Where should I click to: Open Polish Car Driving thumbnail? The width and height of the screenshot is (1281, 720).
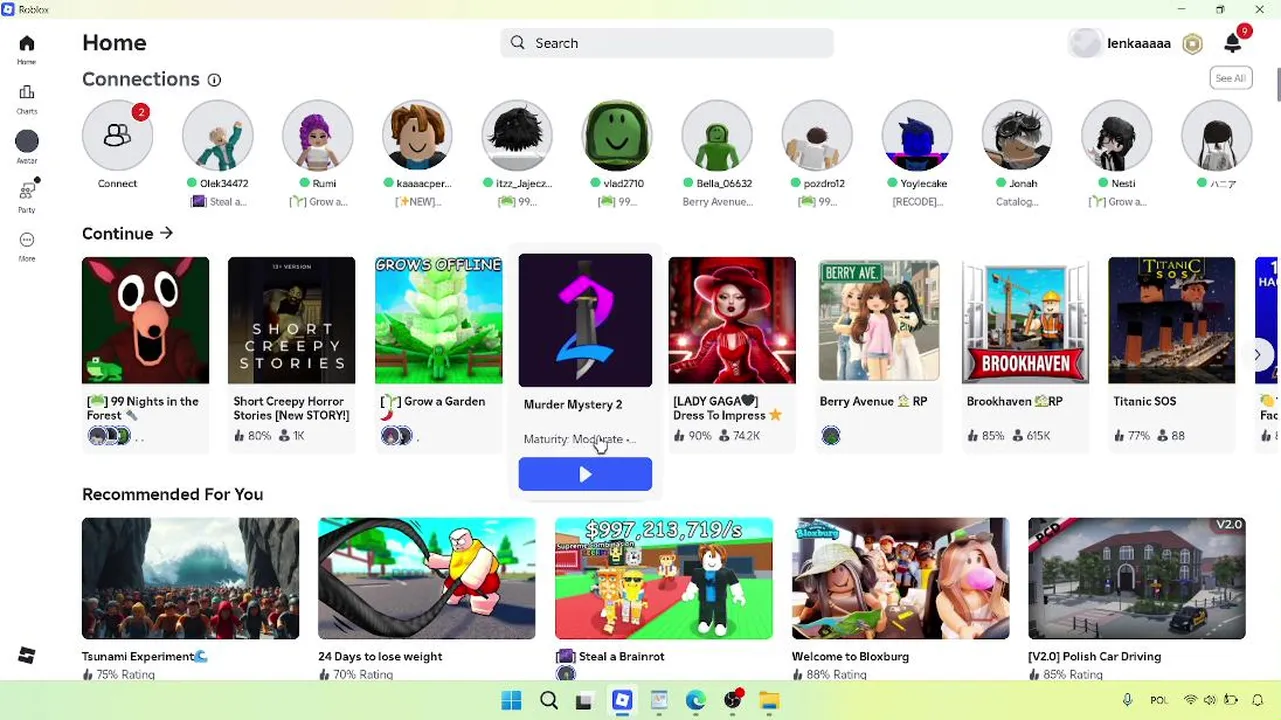coord(1137,578)
